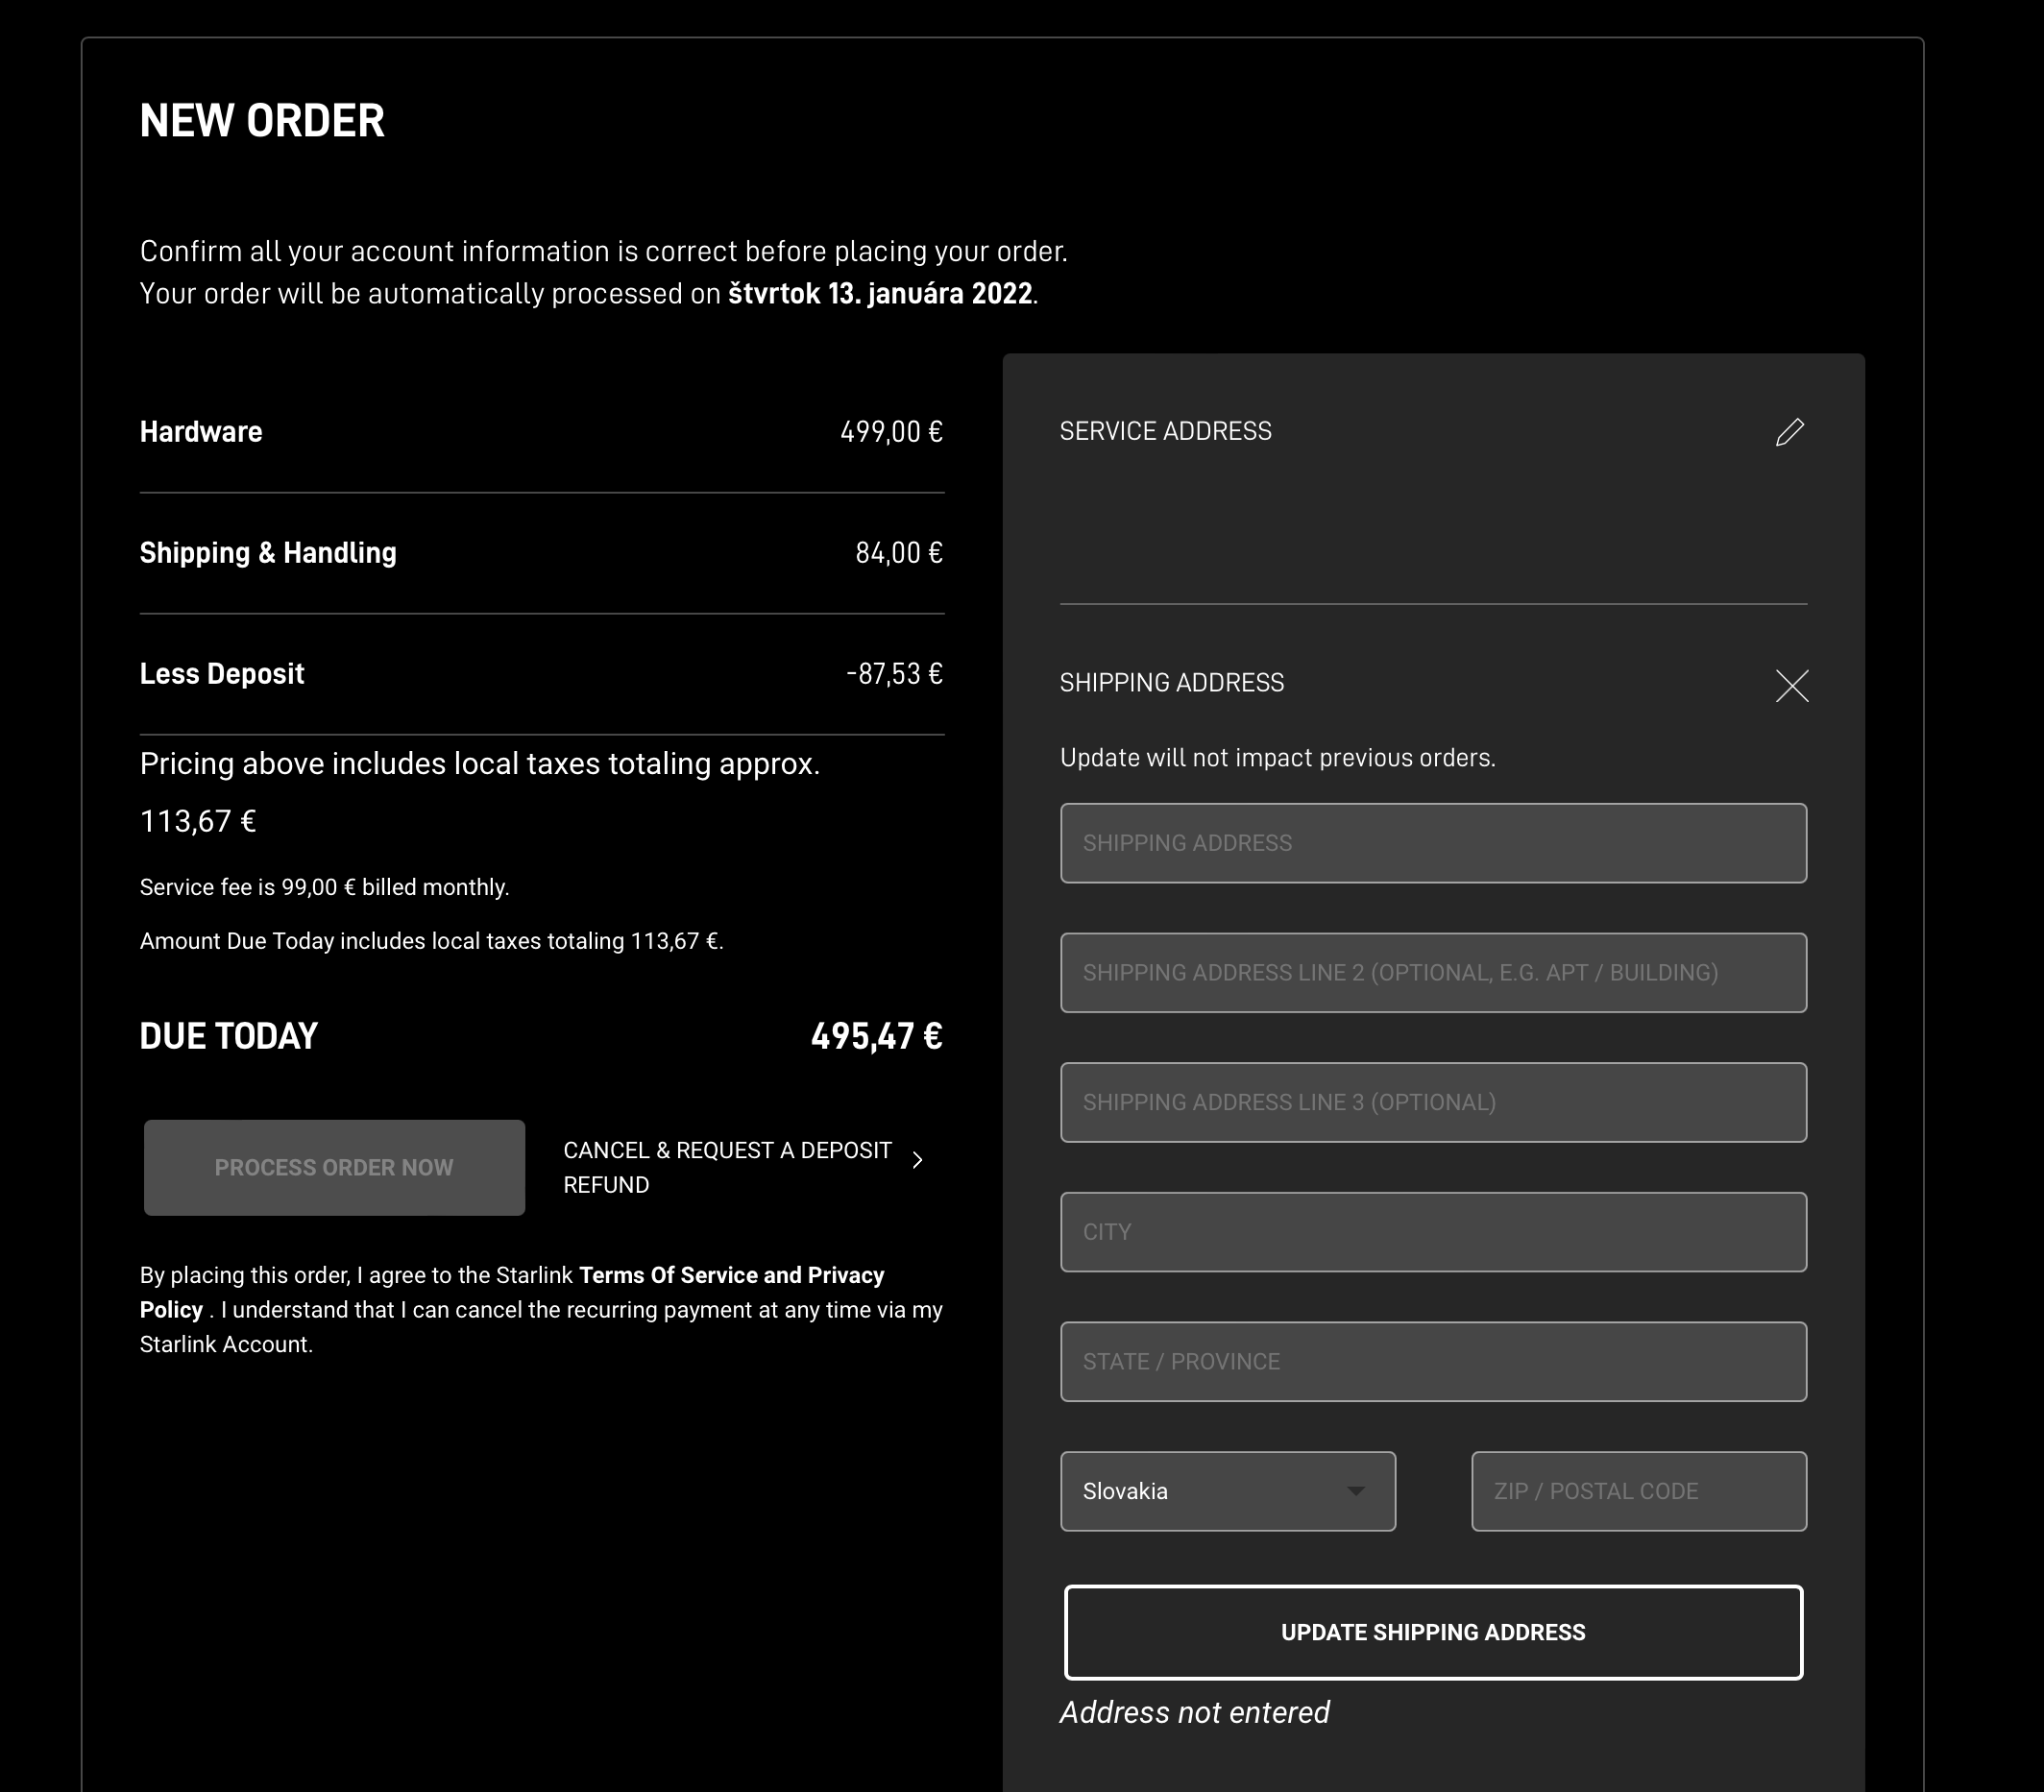This screenshot has height=1792, width=2044.
Task: Click the dropdown arrow in country selector
Action: pyautogui.click(x=1355, y=1491)
